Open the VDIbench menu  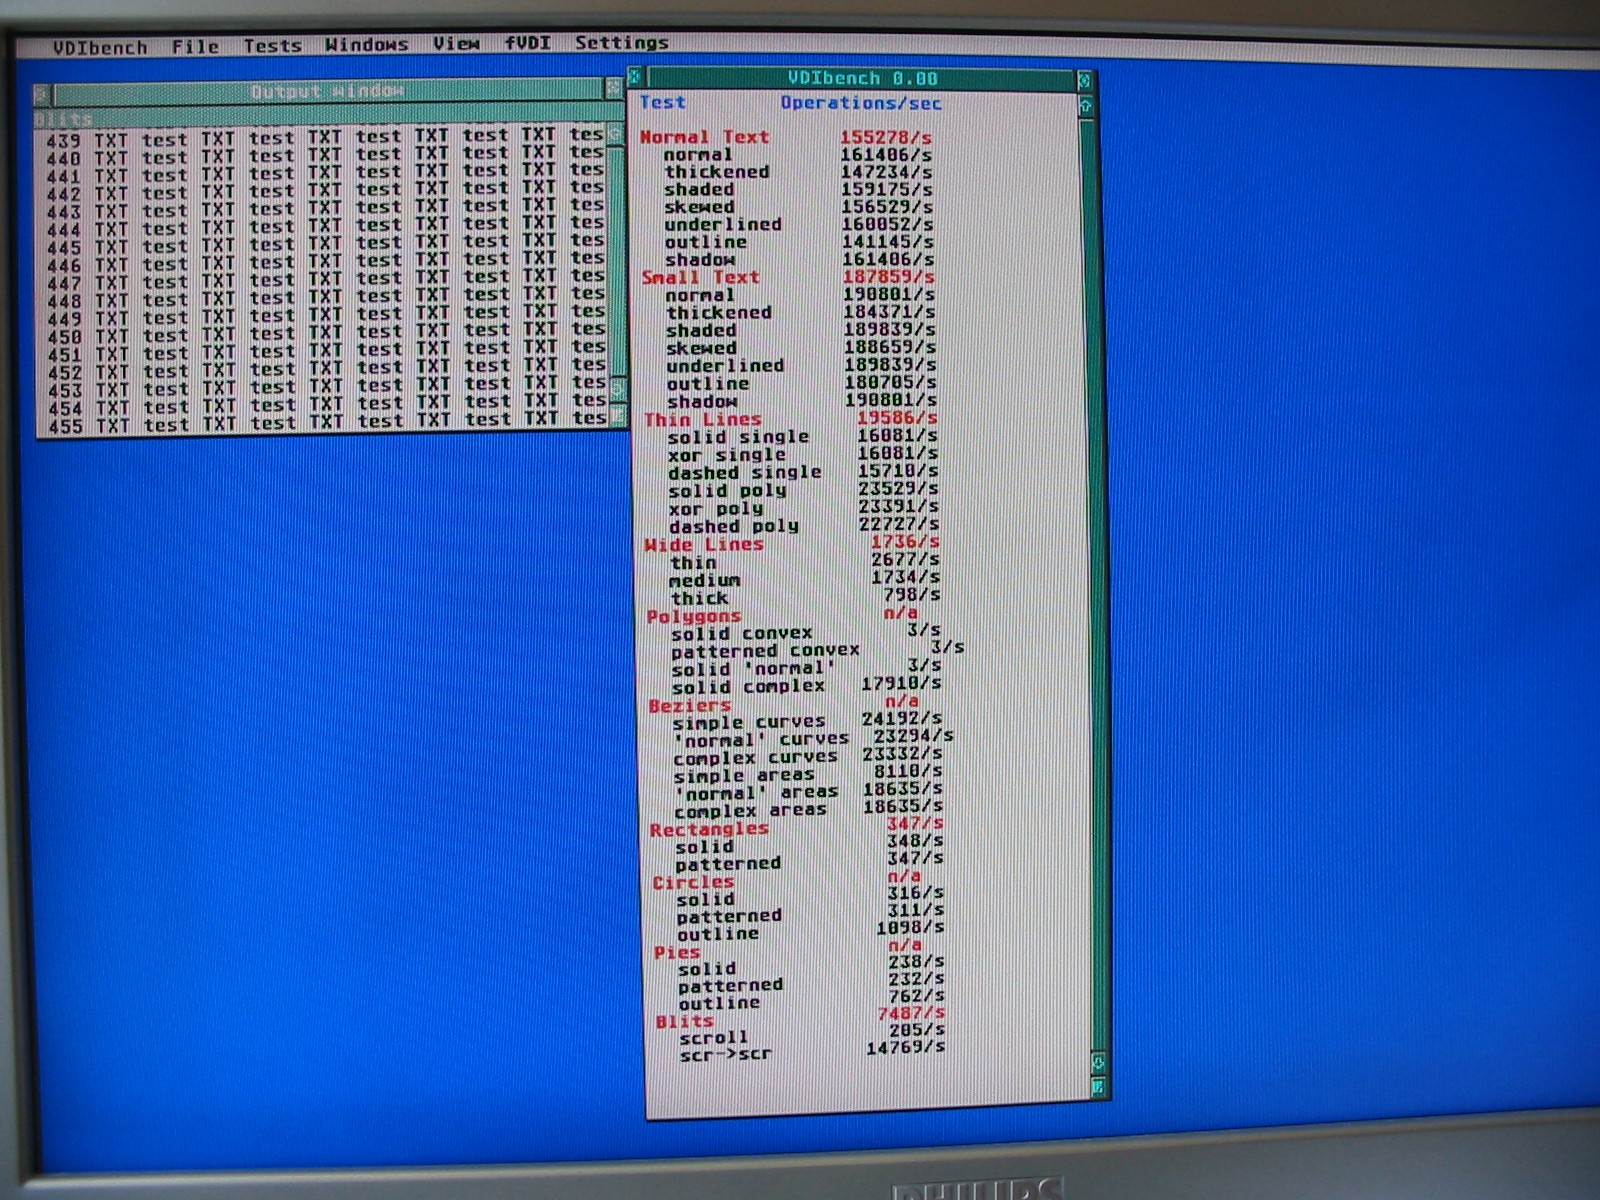coord(100,47)
